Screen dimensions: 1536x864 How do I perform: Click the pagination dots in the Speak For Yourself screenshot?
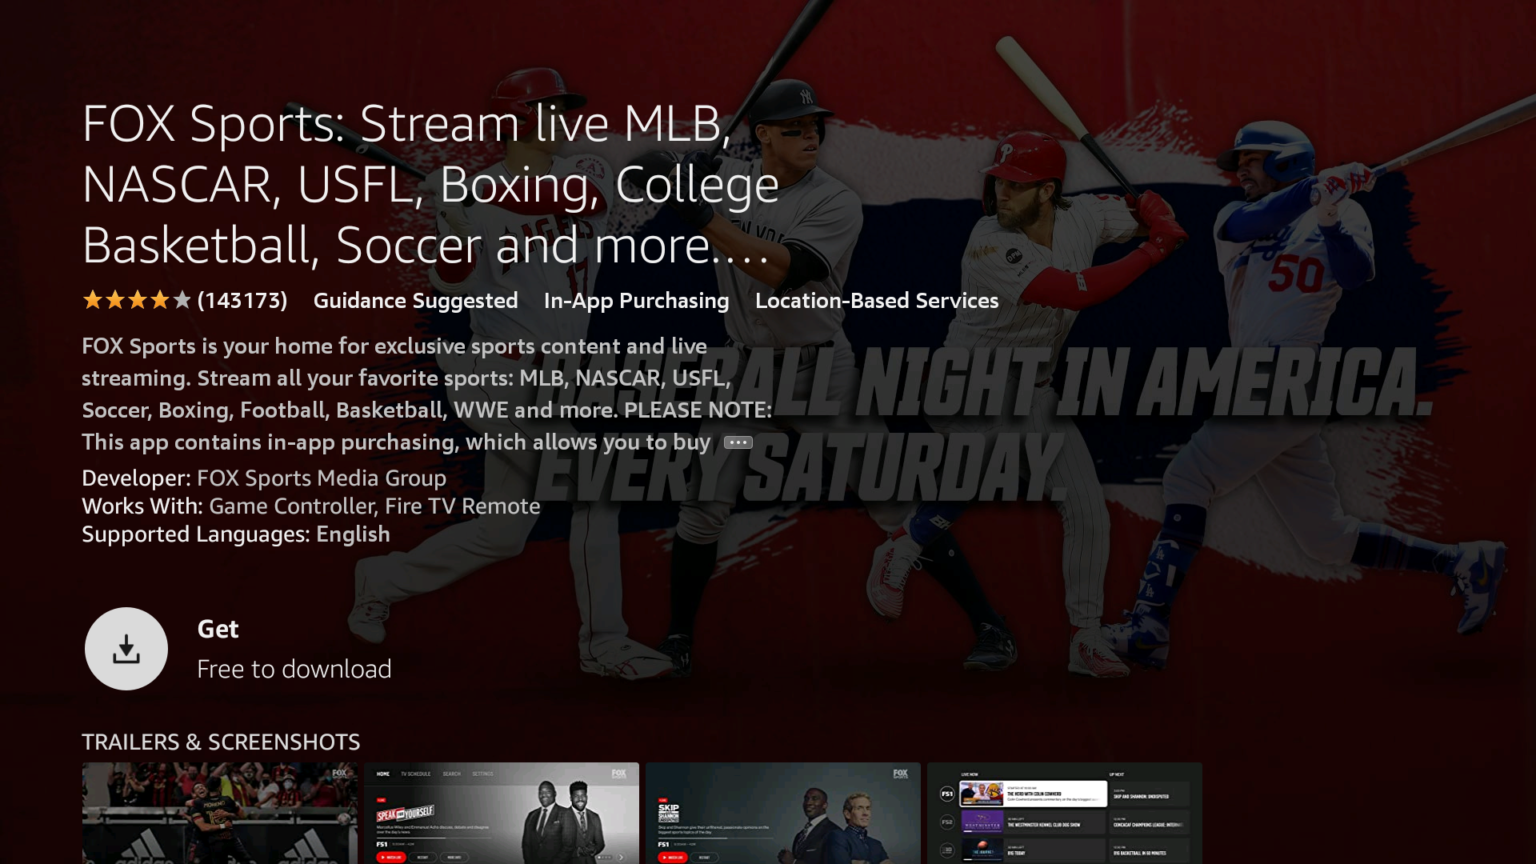604,857
